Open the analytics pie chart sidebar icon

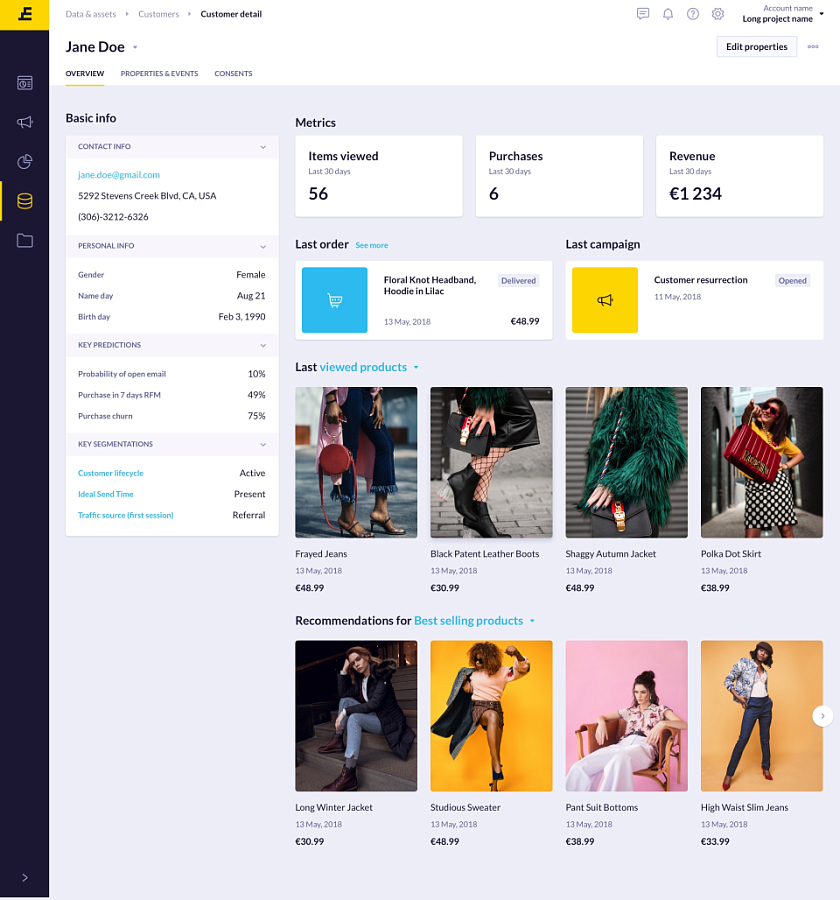pyautogui.click(x=25, y=161)
